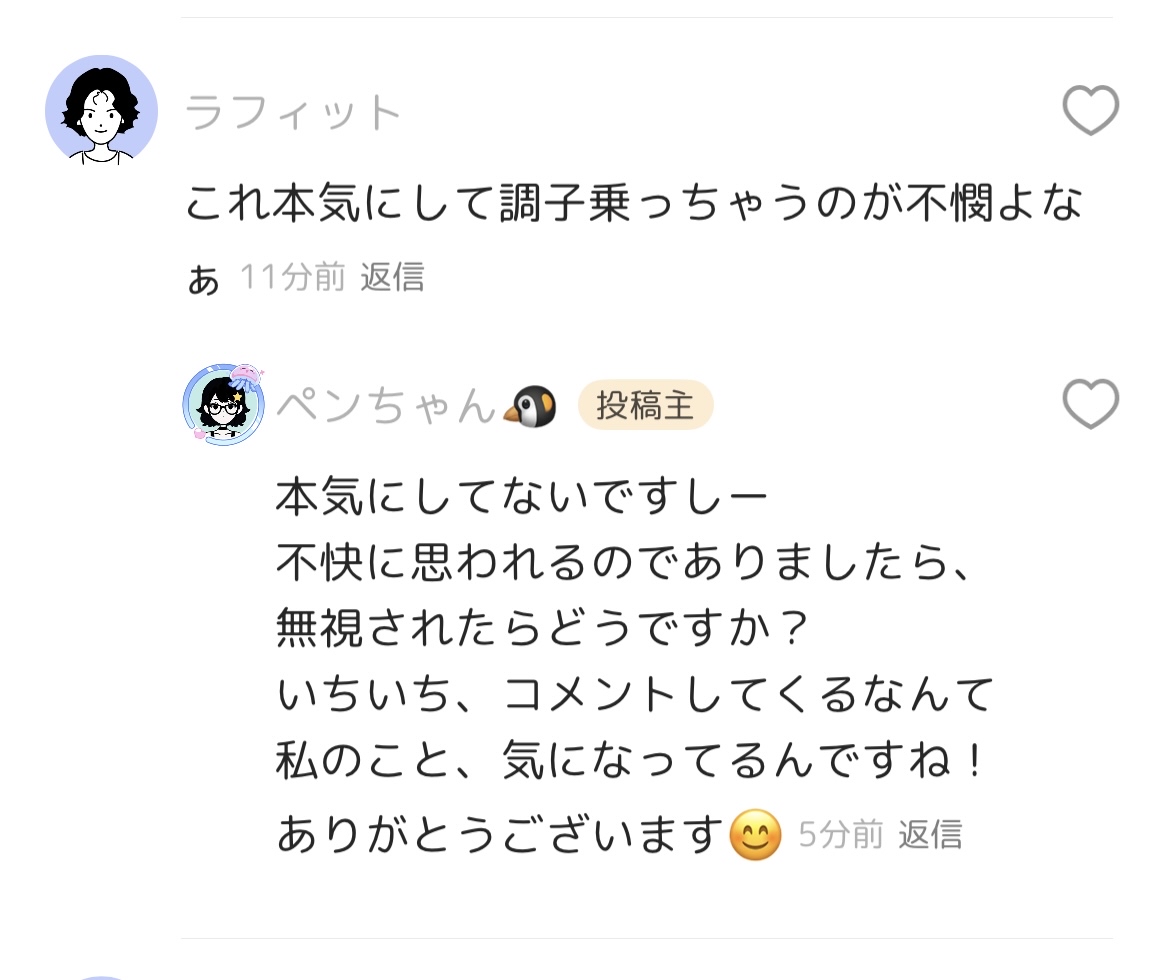1170x980 pixels.
Task: Click the 11分前 timestamp
Action: (292, 276)
